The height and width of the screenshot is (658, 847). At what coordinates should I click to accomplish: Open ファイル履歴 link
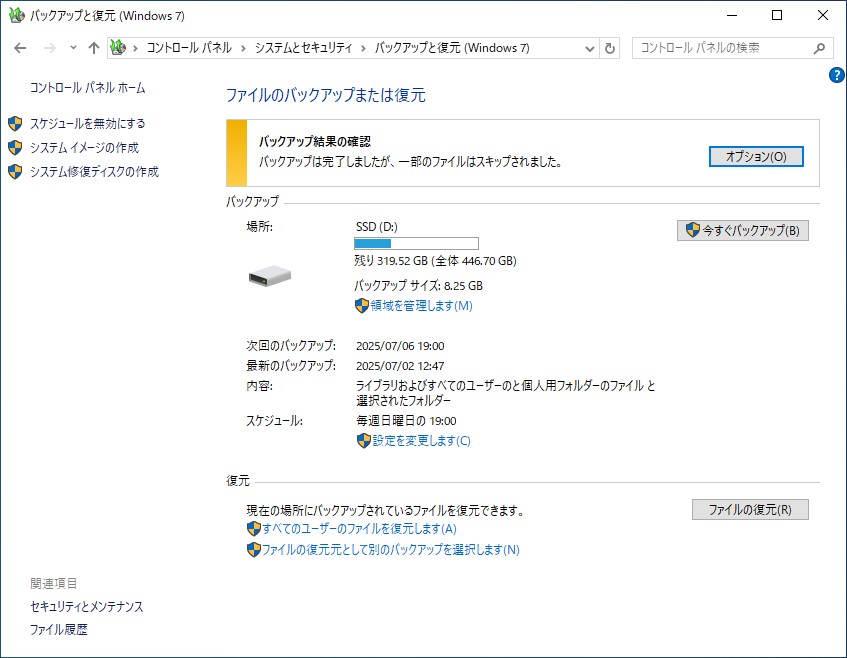click(x=58, y=630)
